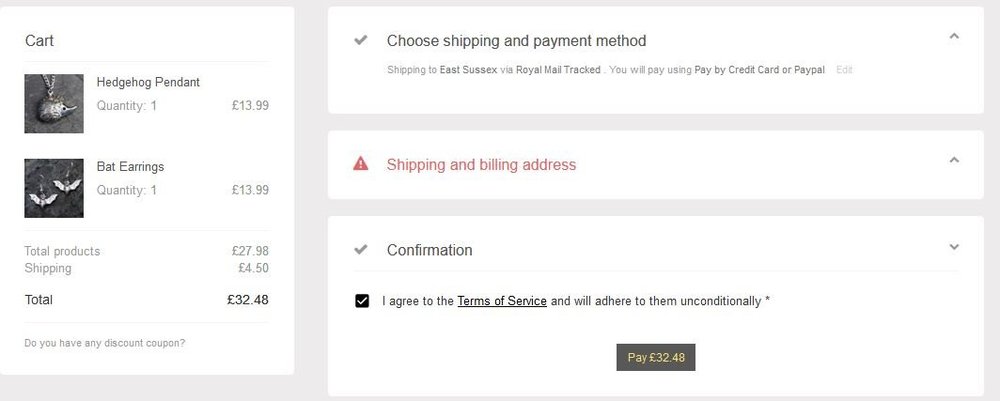Click the Hedgehog Pendant product name

click(148, 82)
